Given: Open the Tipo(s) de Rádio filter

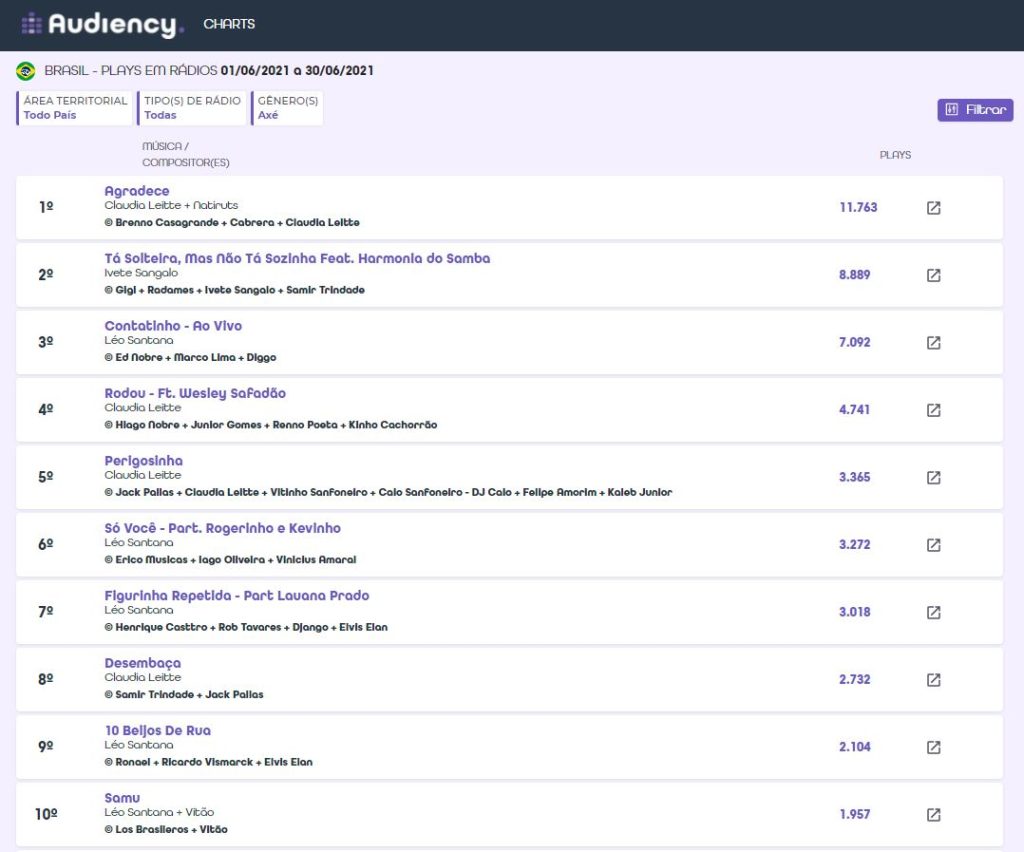Looking at the screenshot, I should point(192,108).
